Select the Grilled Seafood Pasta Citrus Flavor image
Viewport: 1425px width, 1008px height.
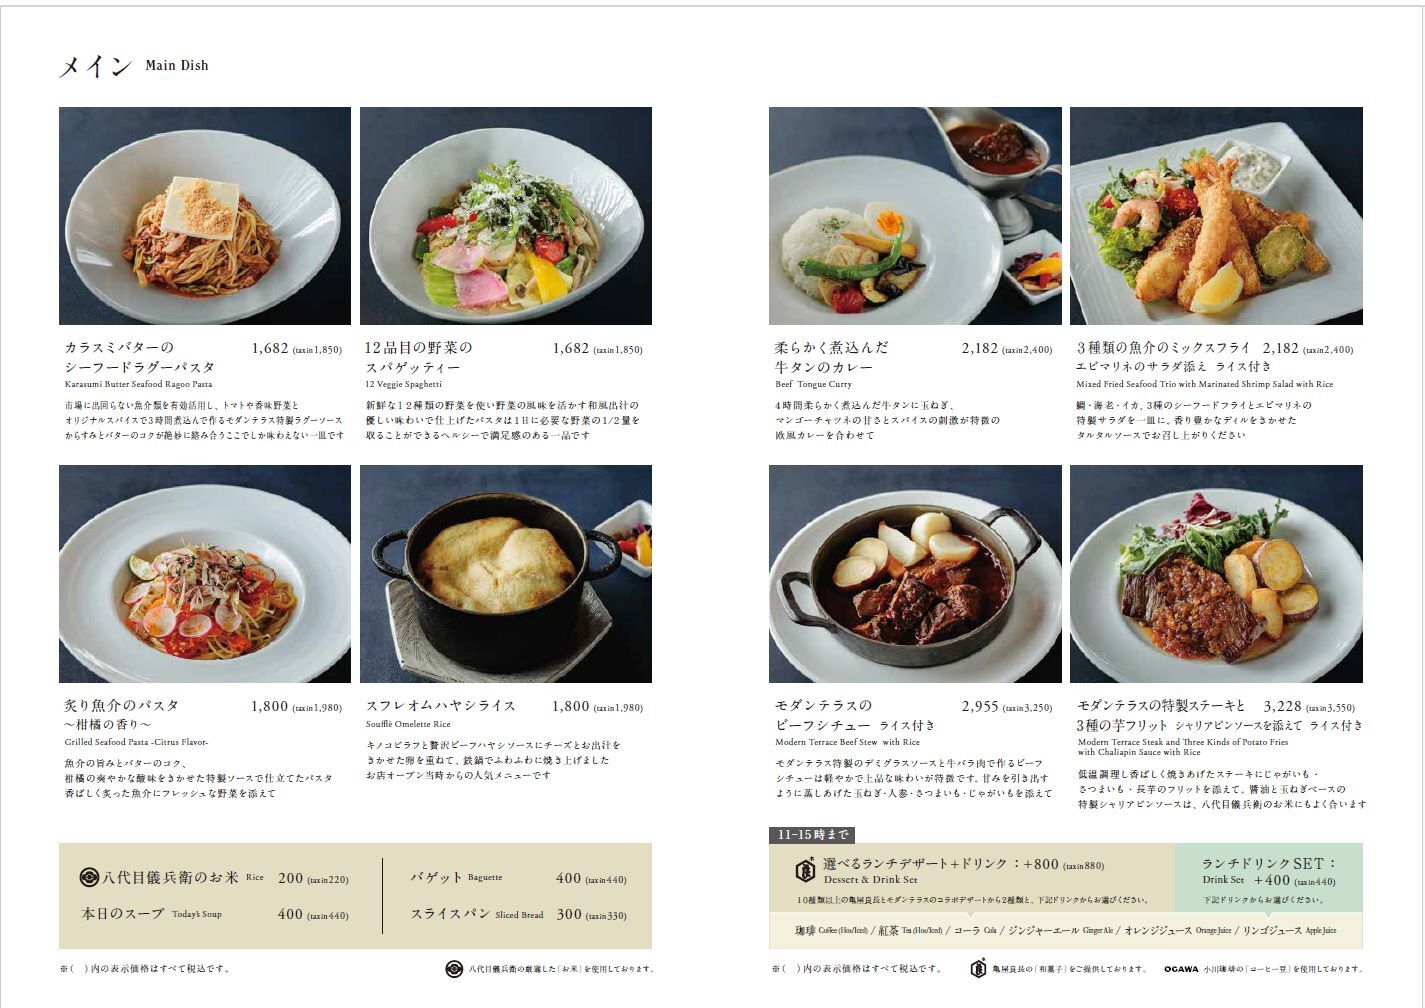click(x=205, y=574)
